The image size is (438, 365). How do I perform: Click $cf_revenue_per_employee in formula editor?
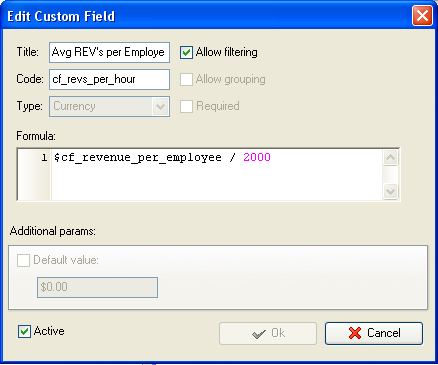[x=138, y=158]
